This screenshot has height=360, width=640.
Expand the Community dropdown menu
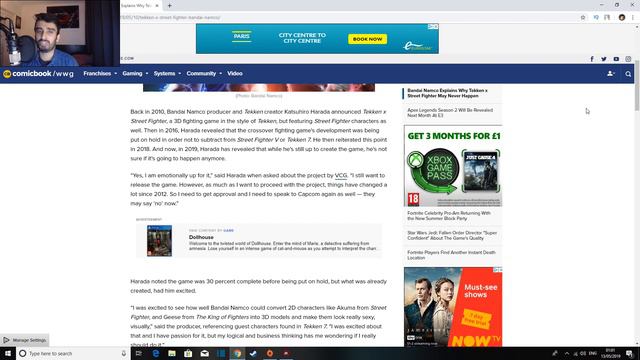click(204, 74)
